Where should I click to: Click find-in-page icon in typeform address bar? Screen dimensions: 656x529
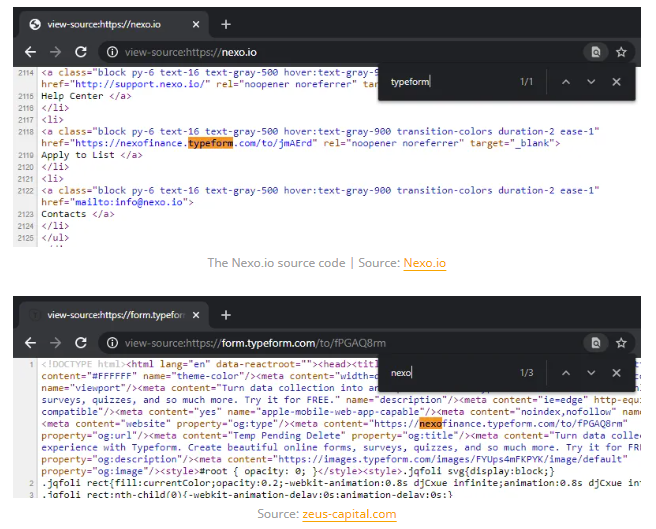pos(596,343)
